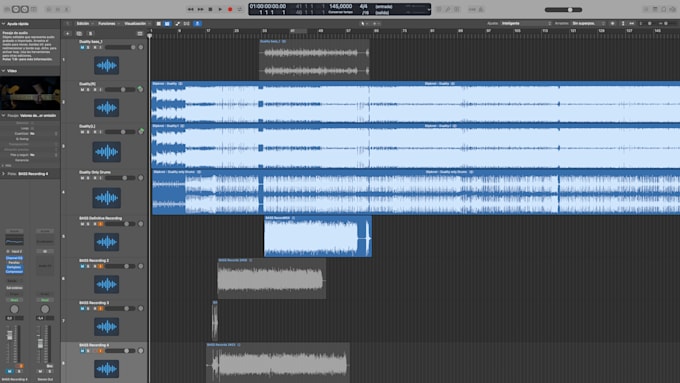Open the left-click tool pointer menu
680x383 pixels.
pyautogui.click(x=363, y=23)
